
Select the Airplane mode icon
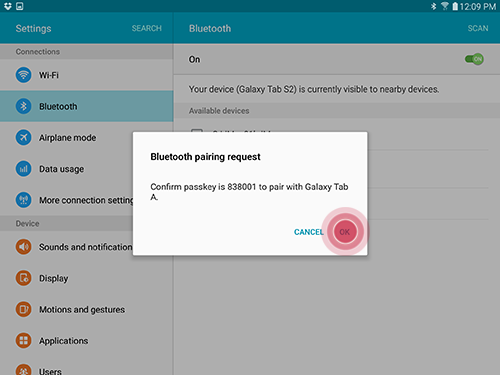coord(23,137)
